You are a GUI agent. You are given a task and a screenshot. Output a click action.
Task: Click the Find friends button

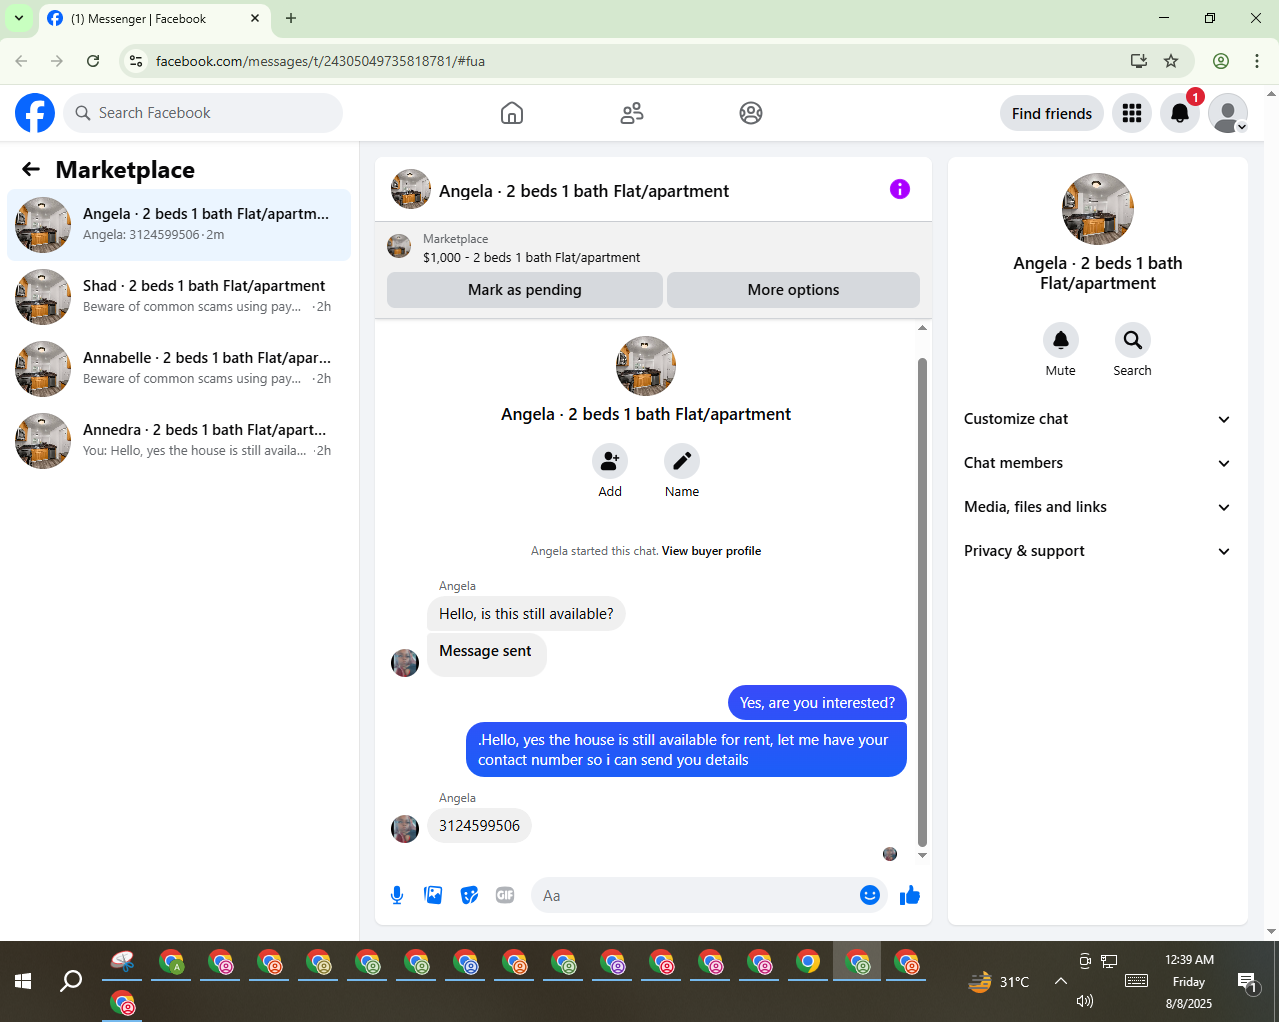click(1052, 113)
